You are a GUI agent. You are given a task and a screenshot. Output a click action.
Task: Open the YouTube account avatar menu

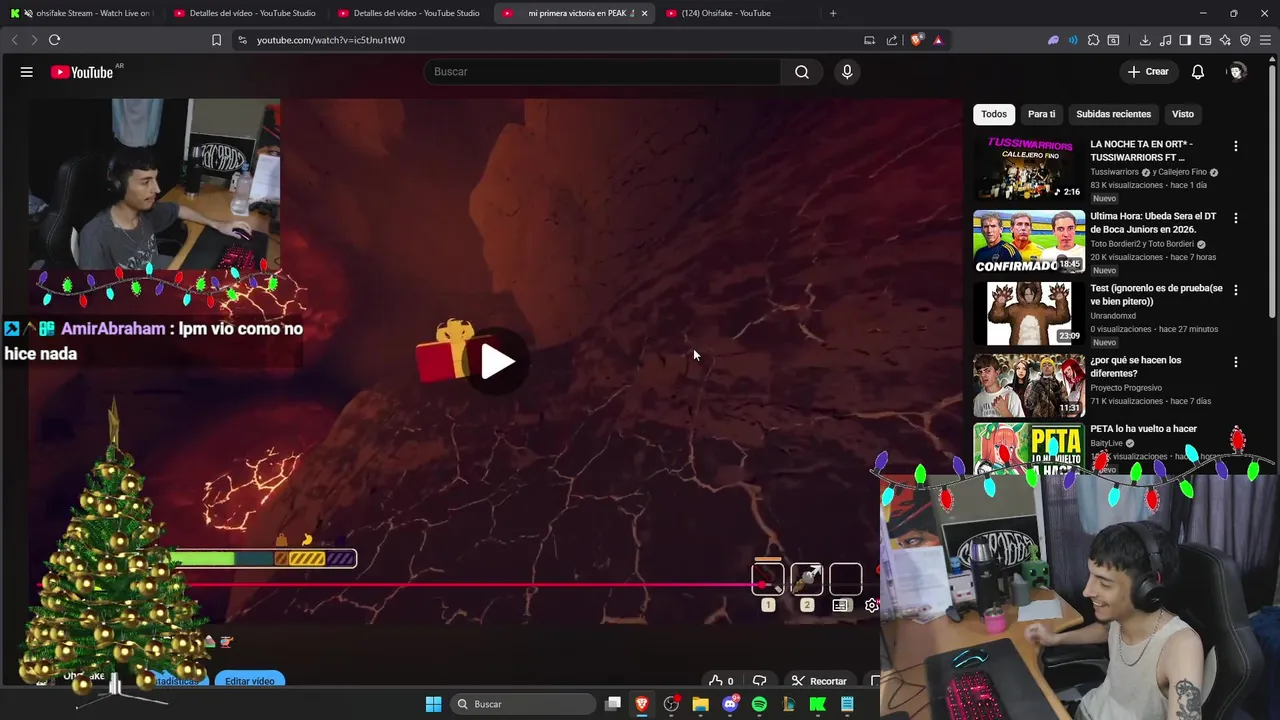point(1237,72)
